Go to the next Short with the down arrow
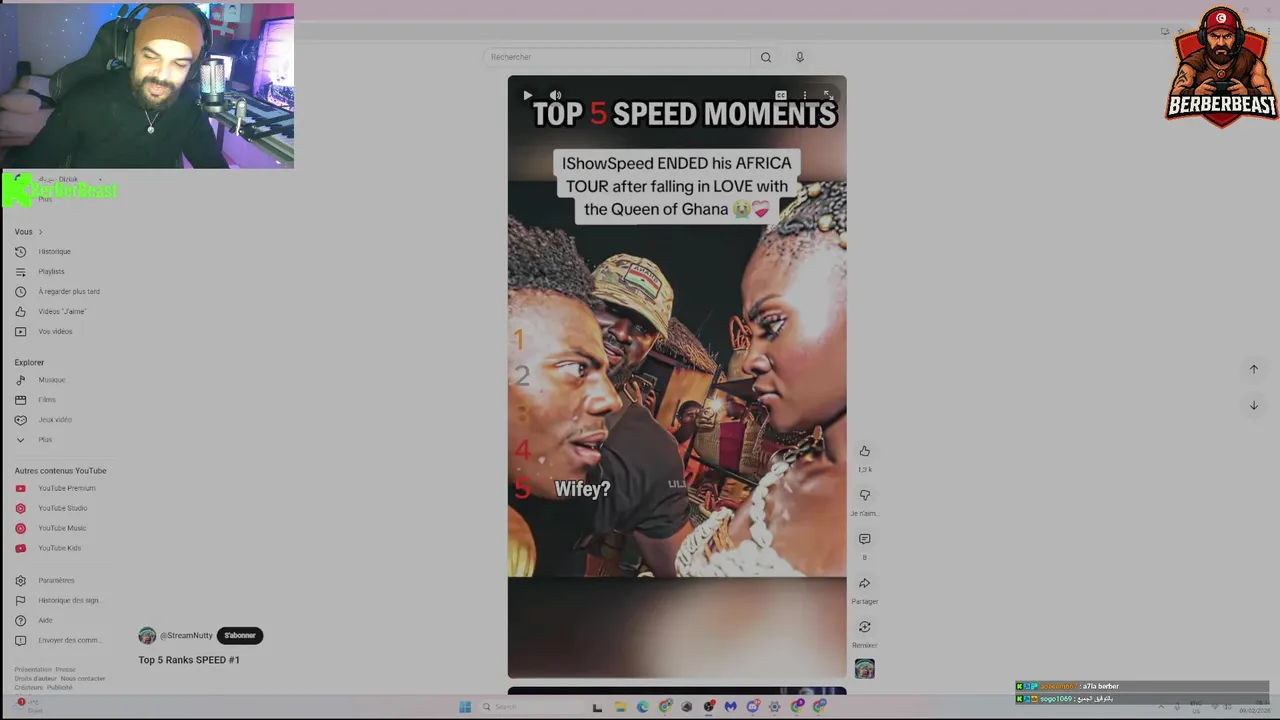1280x720 pixels. click(1254, 405)
